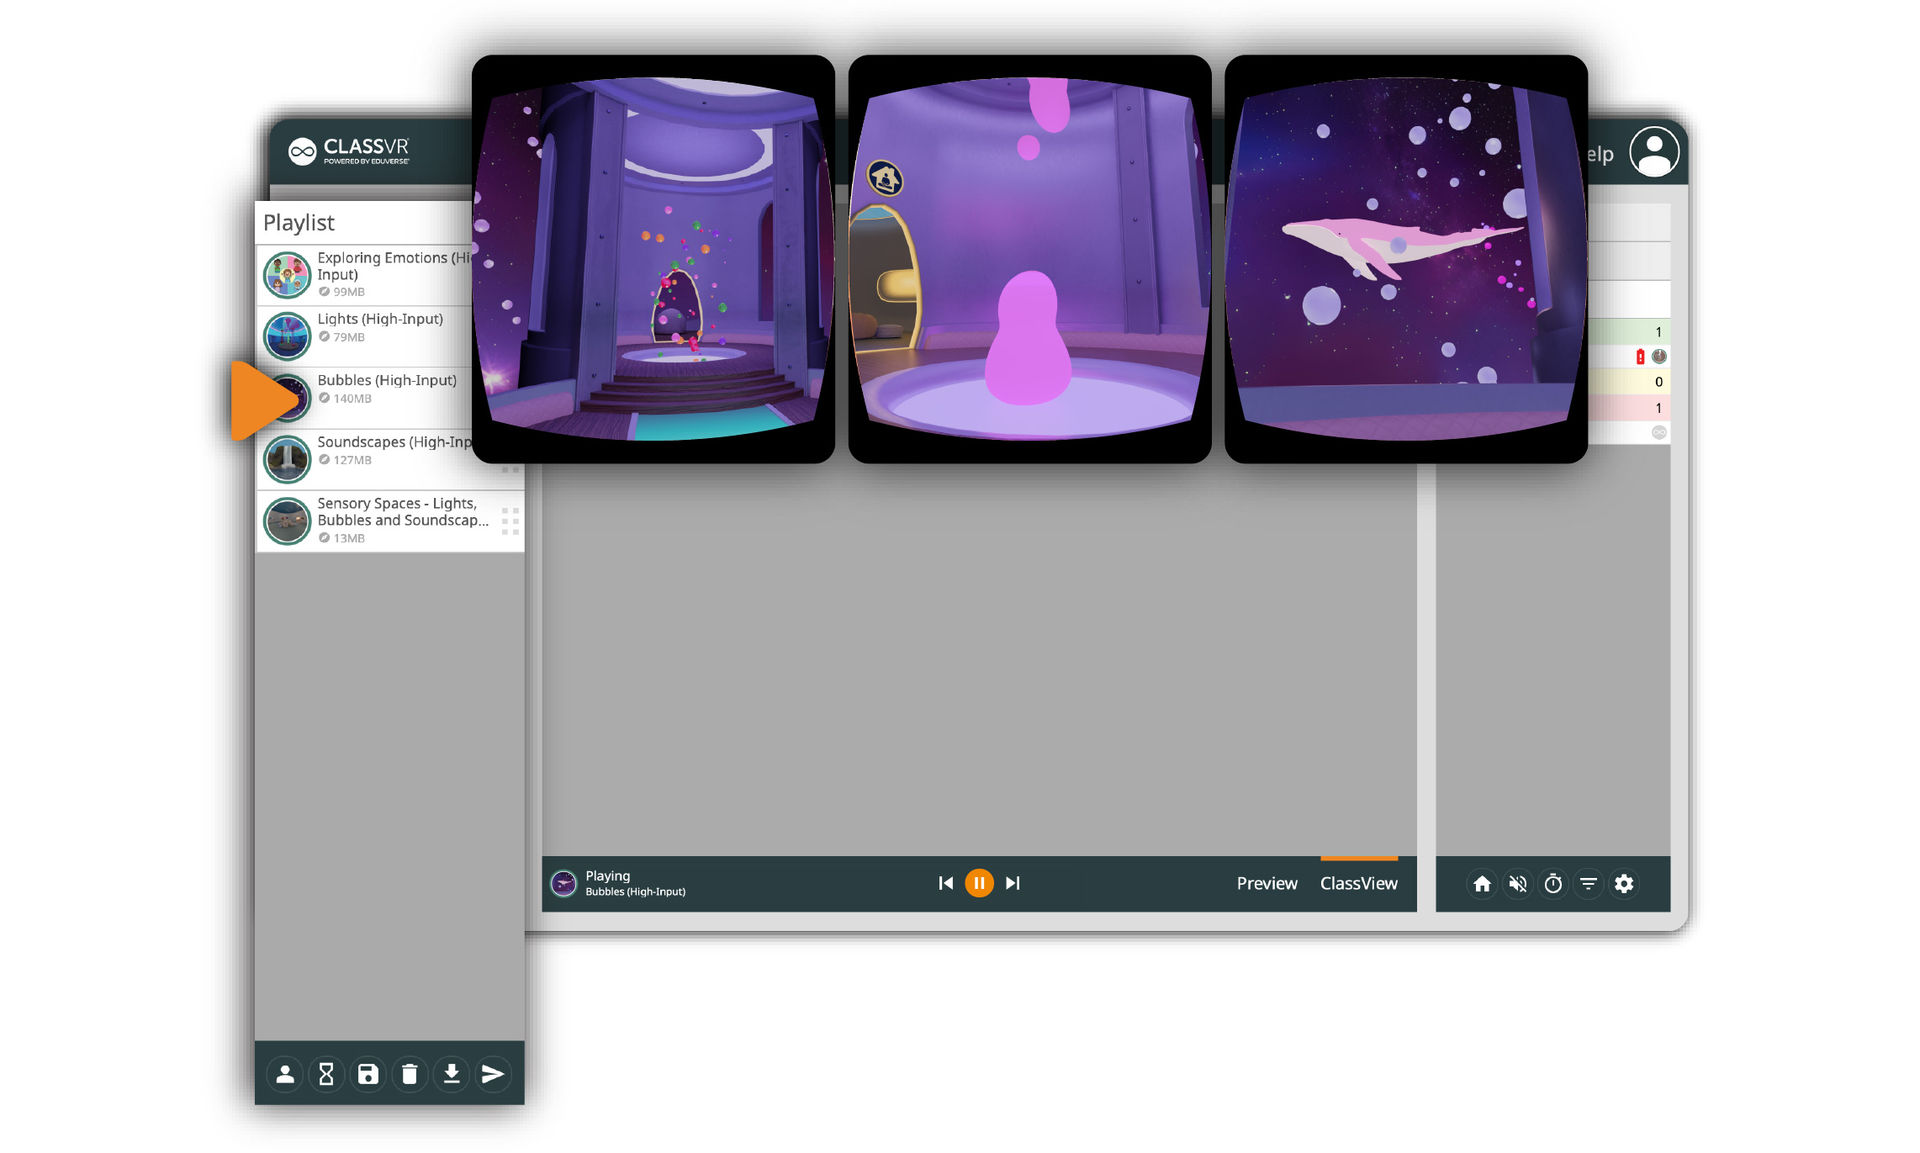Click the send playlist arrow icon
1920x1153 pixels.
(493, 1074)
